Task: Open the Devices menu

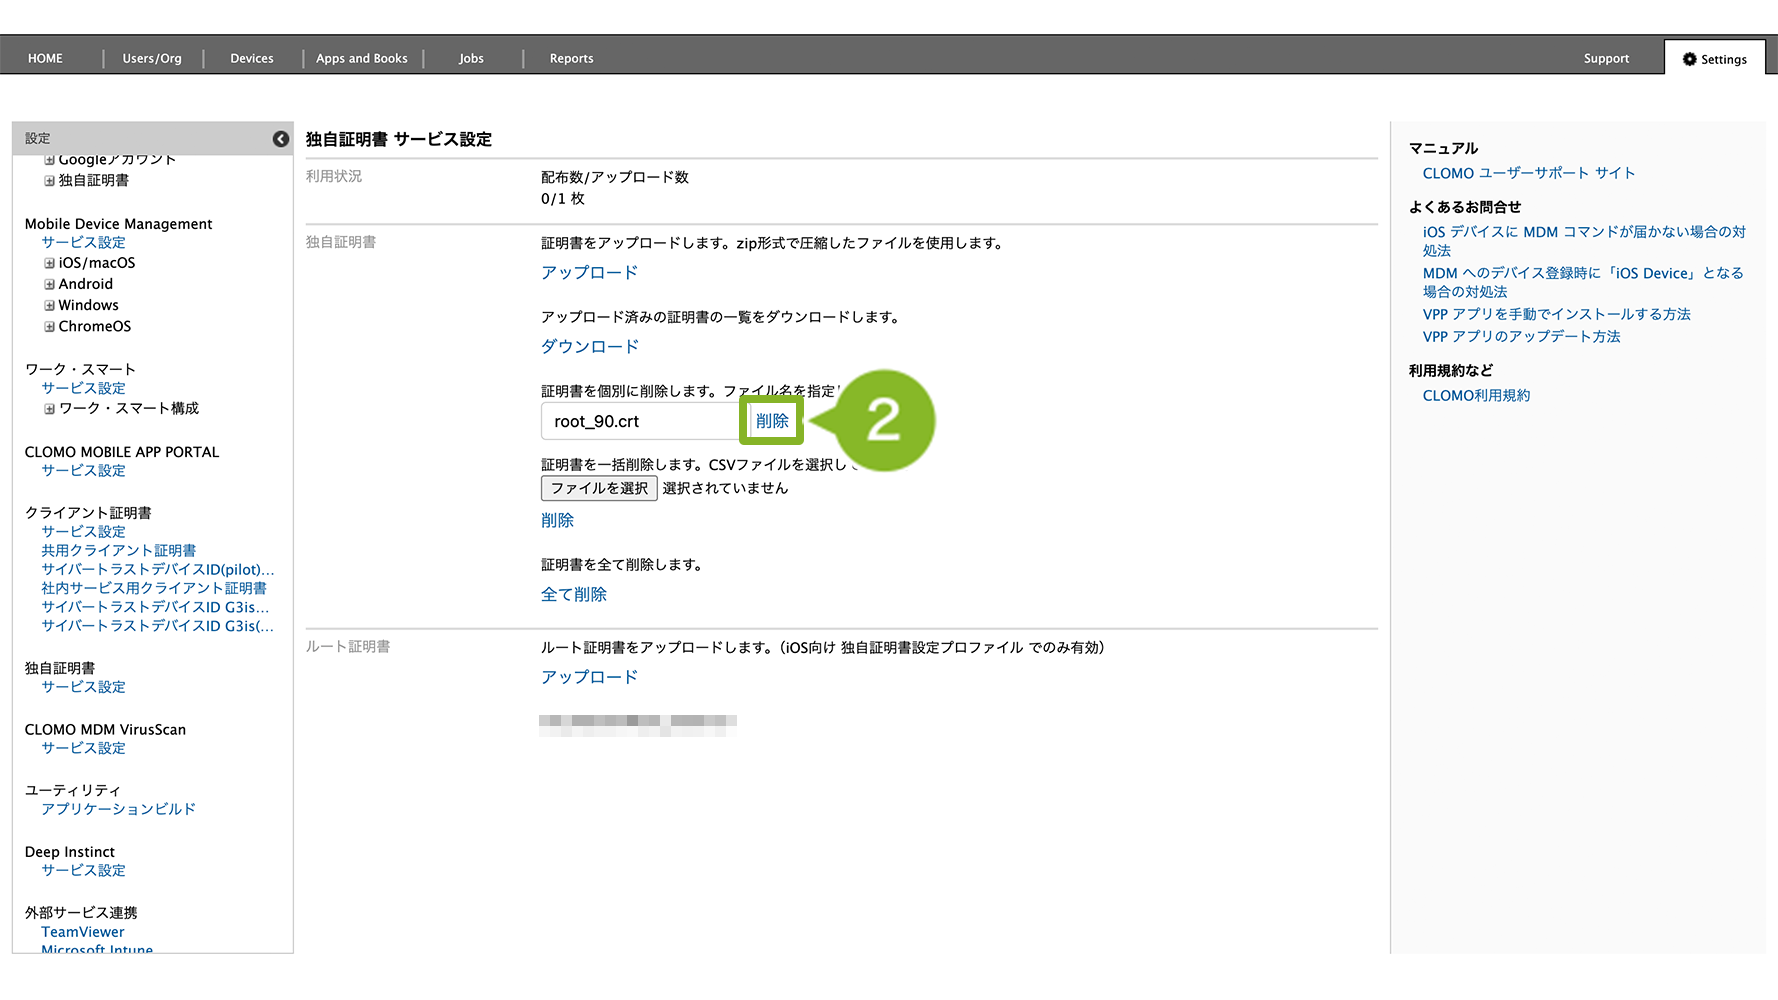Action: (x=252, y=59)
